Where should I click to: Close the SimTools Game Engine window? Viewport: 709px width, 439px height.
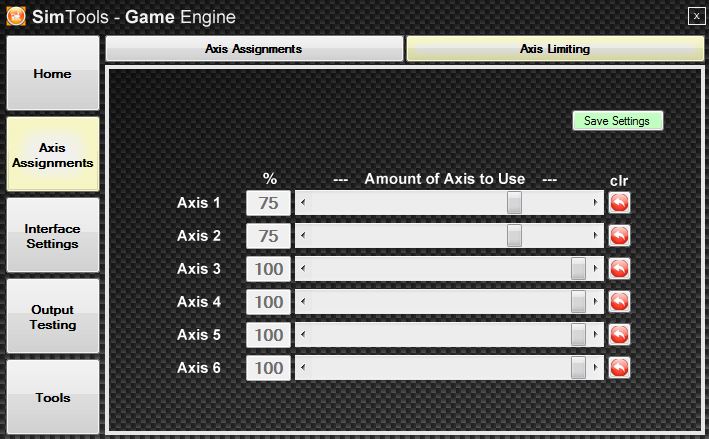[696, 16]
